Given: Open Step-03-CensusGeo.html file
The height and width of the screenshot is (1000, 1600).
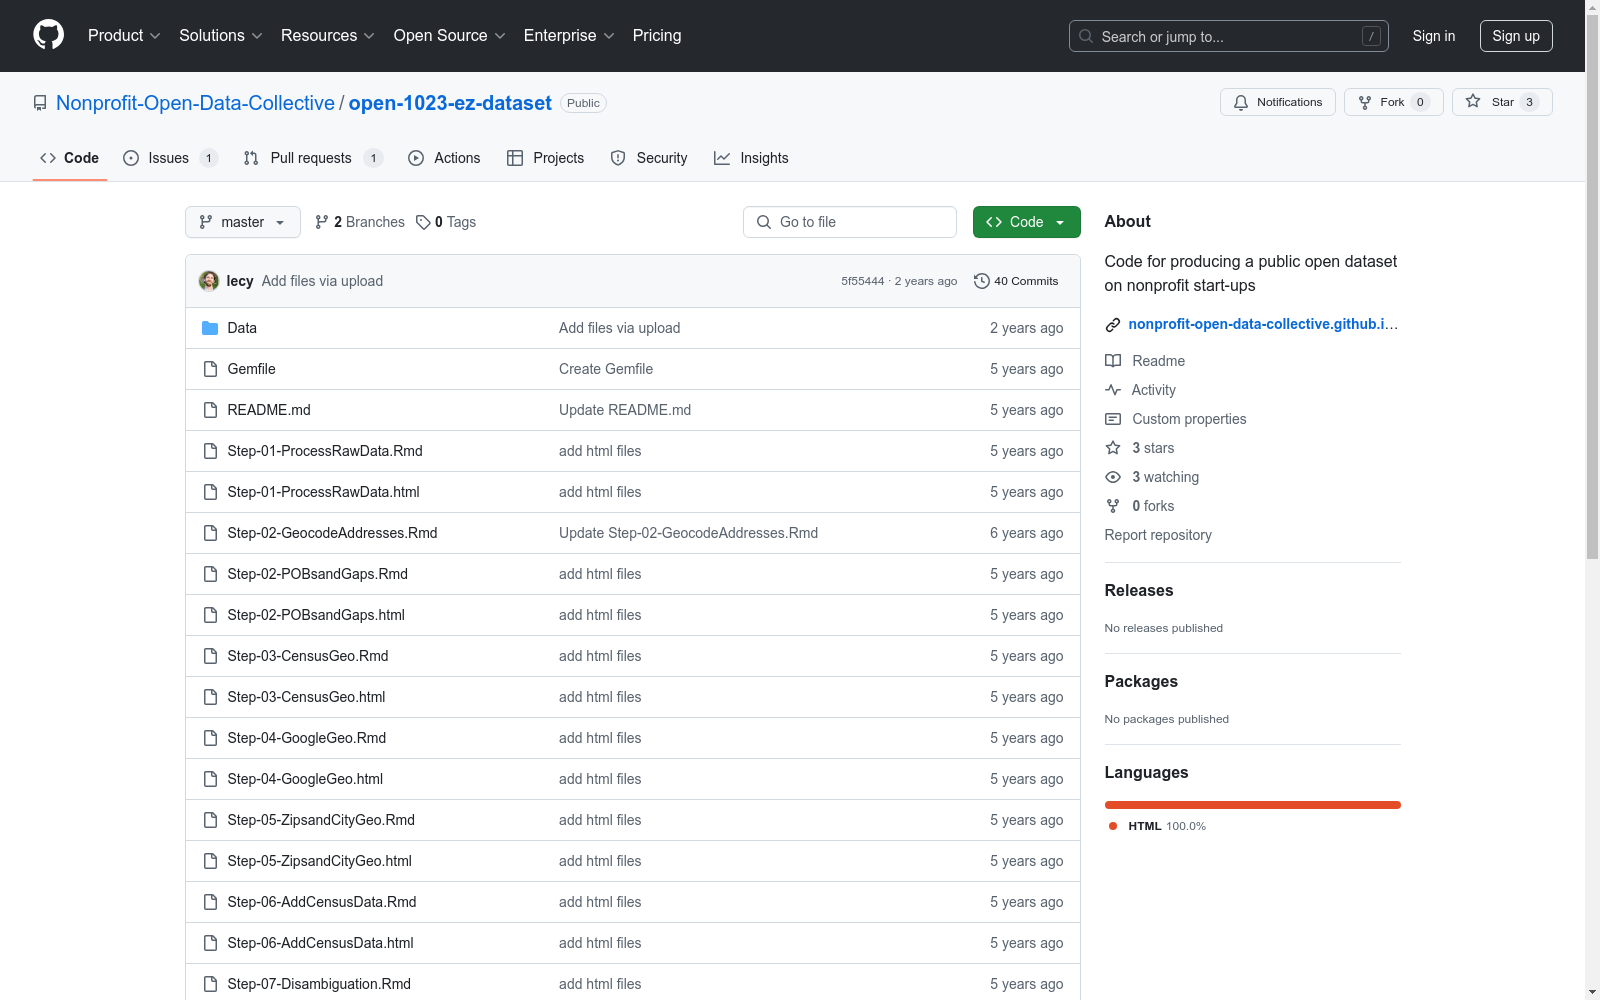Looking at the screenshot, I should coord(306,697).
